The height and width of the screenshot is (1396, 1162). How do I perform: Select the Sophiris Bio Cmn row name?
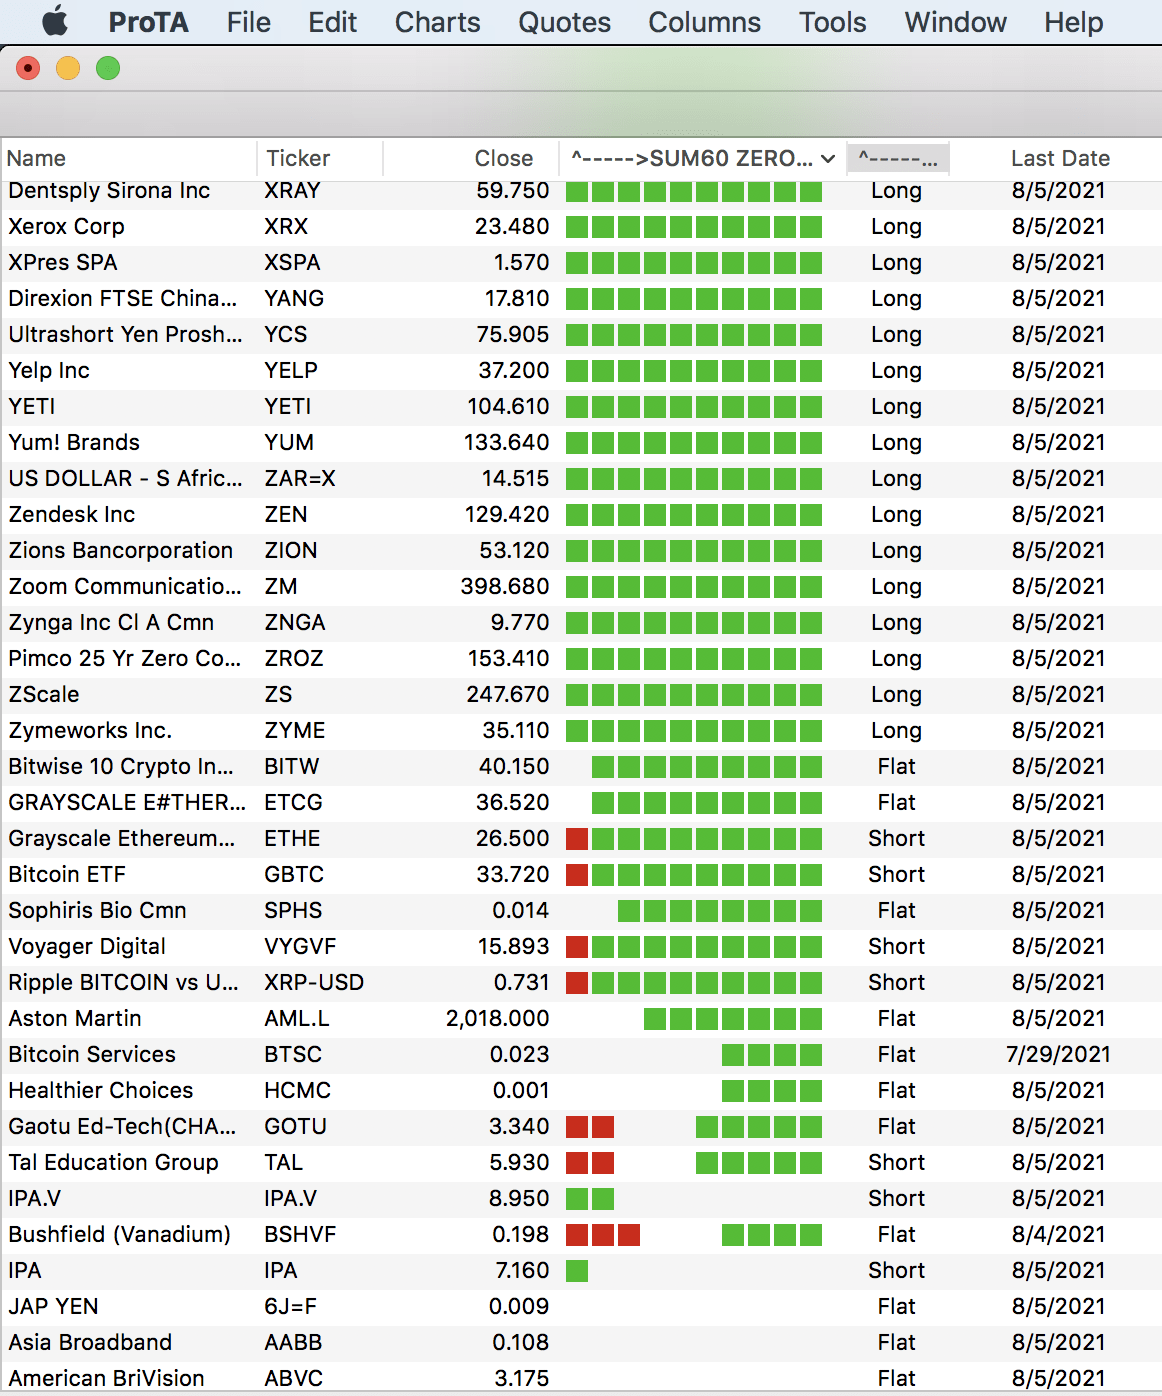tap(97, 910)
